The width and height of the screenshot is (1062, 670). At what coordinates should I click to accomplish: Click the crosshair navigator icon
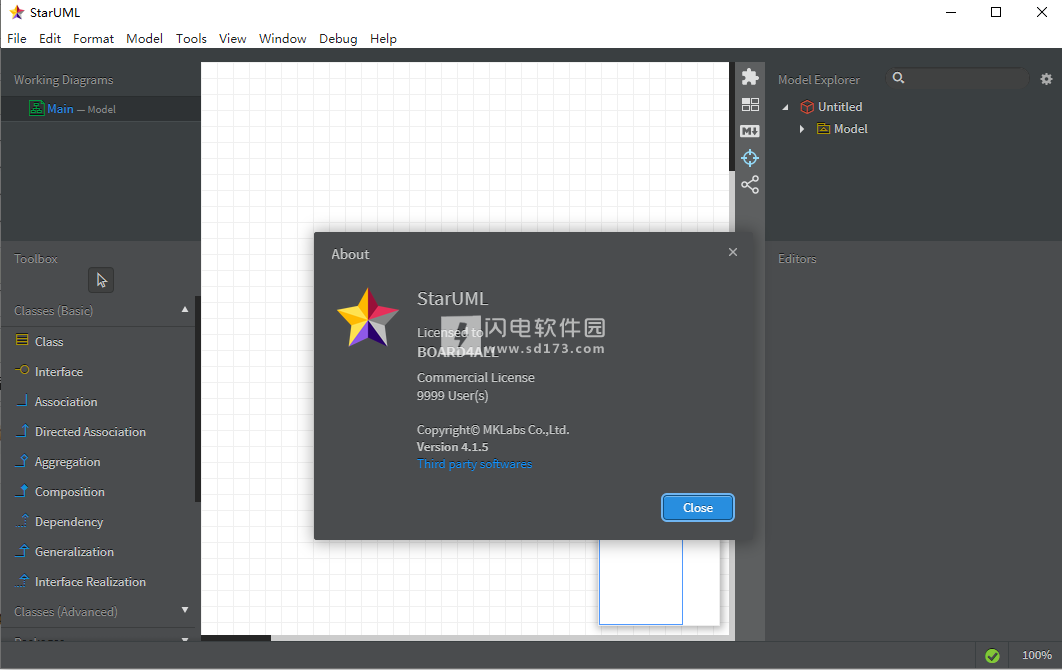coord(750,158)
